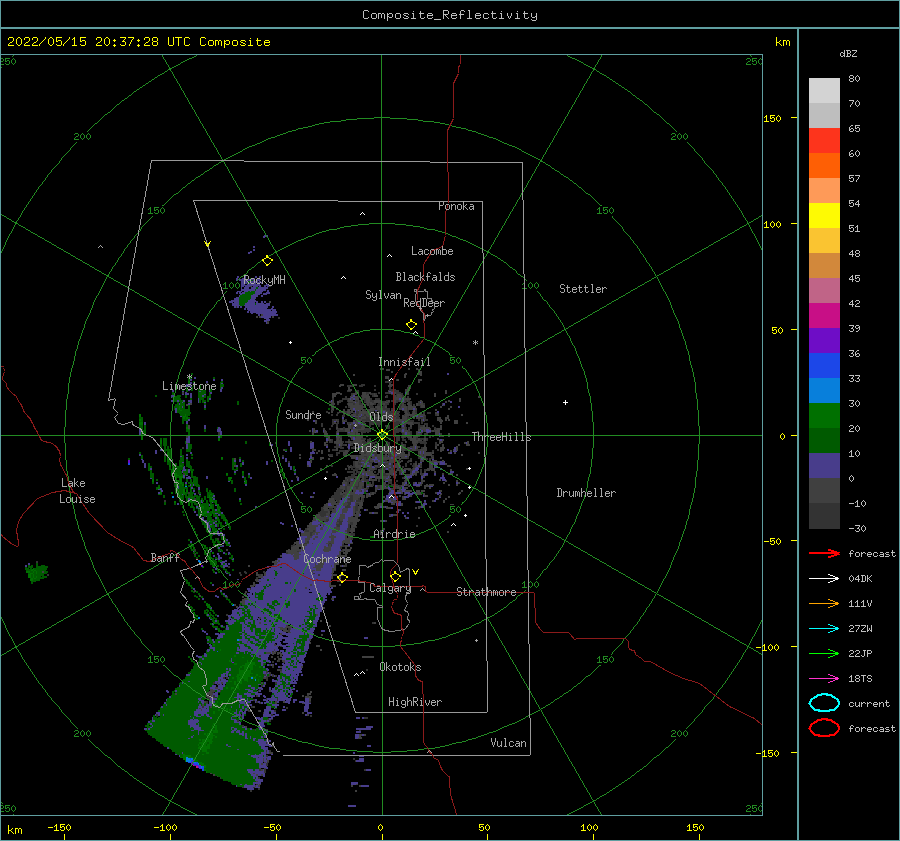Click the -100 tick label on bottom axis
Image resolution: width=900 pixels, height=841 pixels.
click(x=165, y=827)
